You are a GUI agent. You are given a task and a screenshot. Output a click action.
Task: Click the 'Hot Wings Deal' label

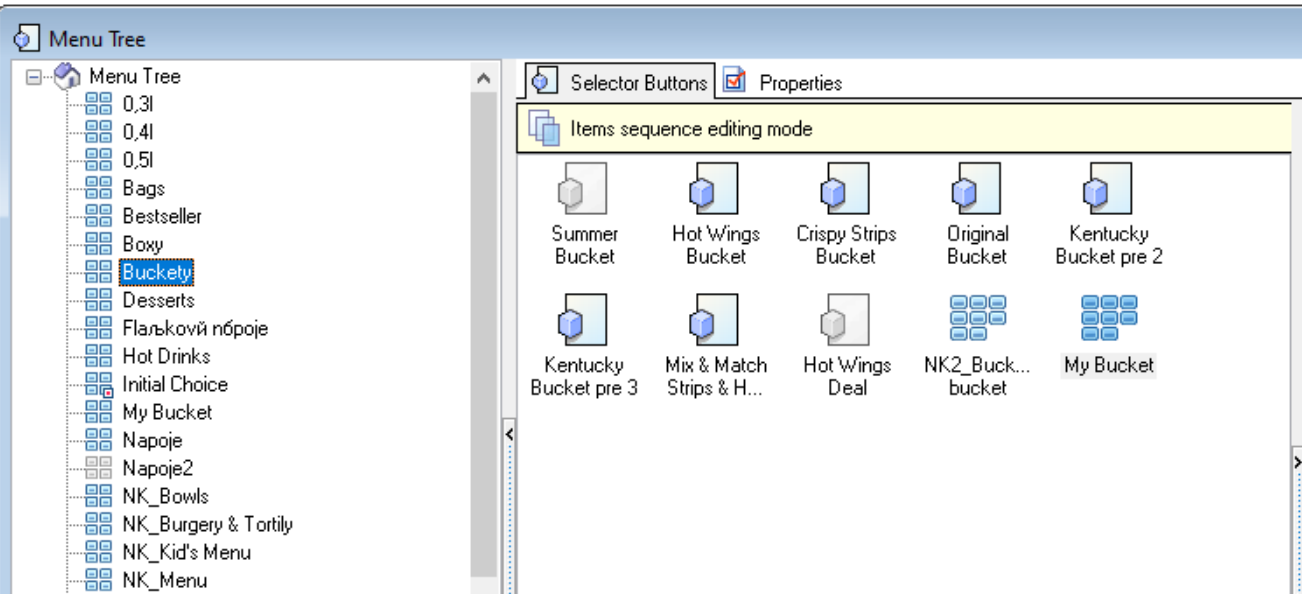pos(846,377)
